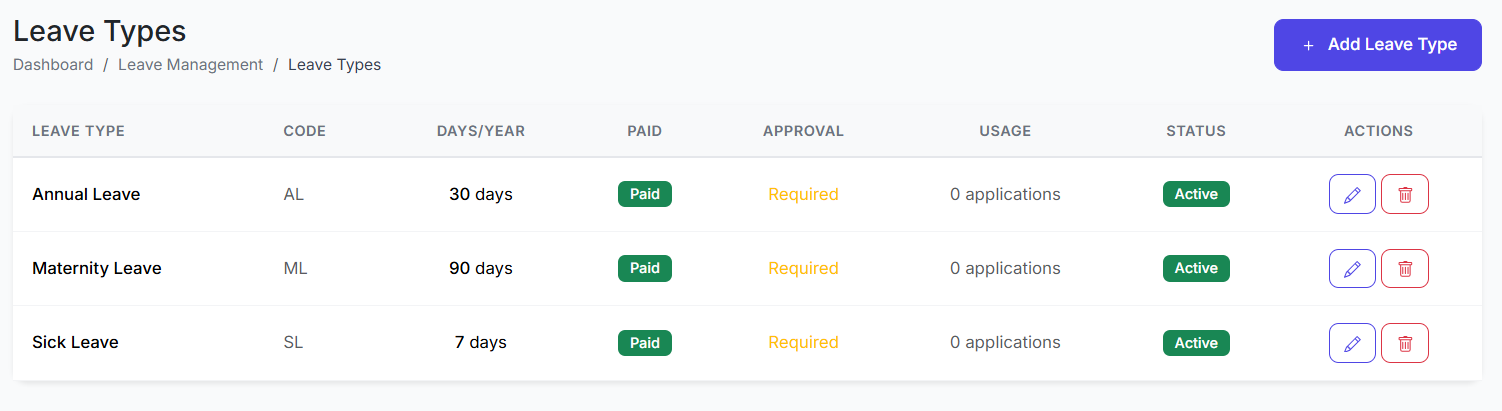Click the Paid badge for Annual Leave
The height and width of the screenshot is (411, 1502).
coord(644,194)
